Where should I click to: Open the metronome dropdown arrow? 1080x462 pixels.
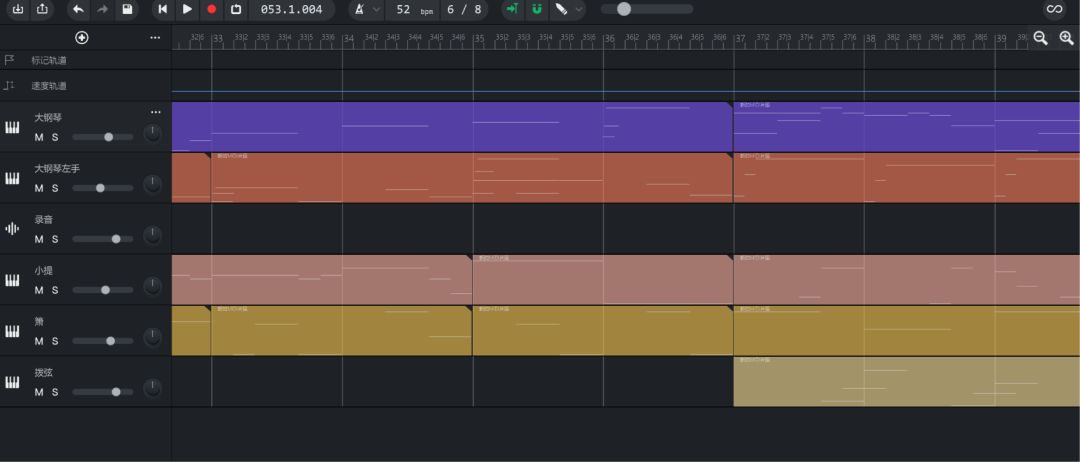(376, 10)
